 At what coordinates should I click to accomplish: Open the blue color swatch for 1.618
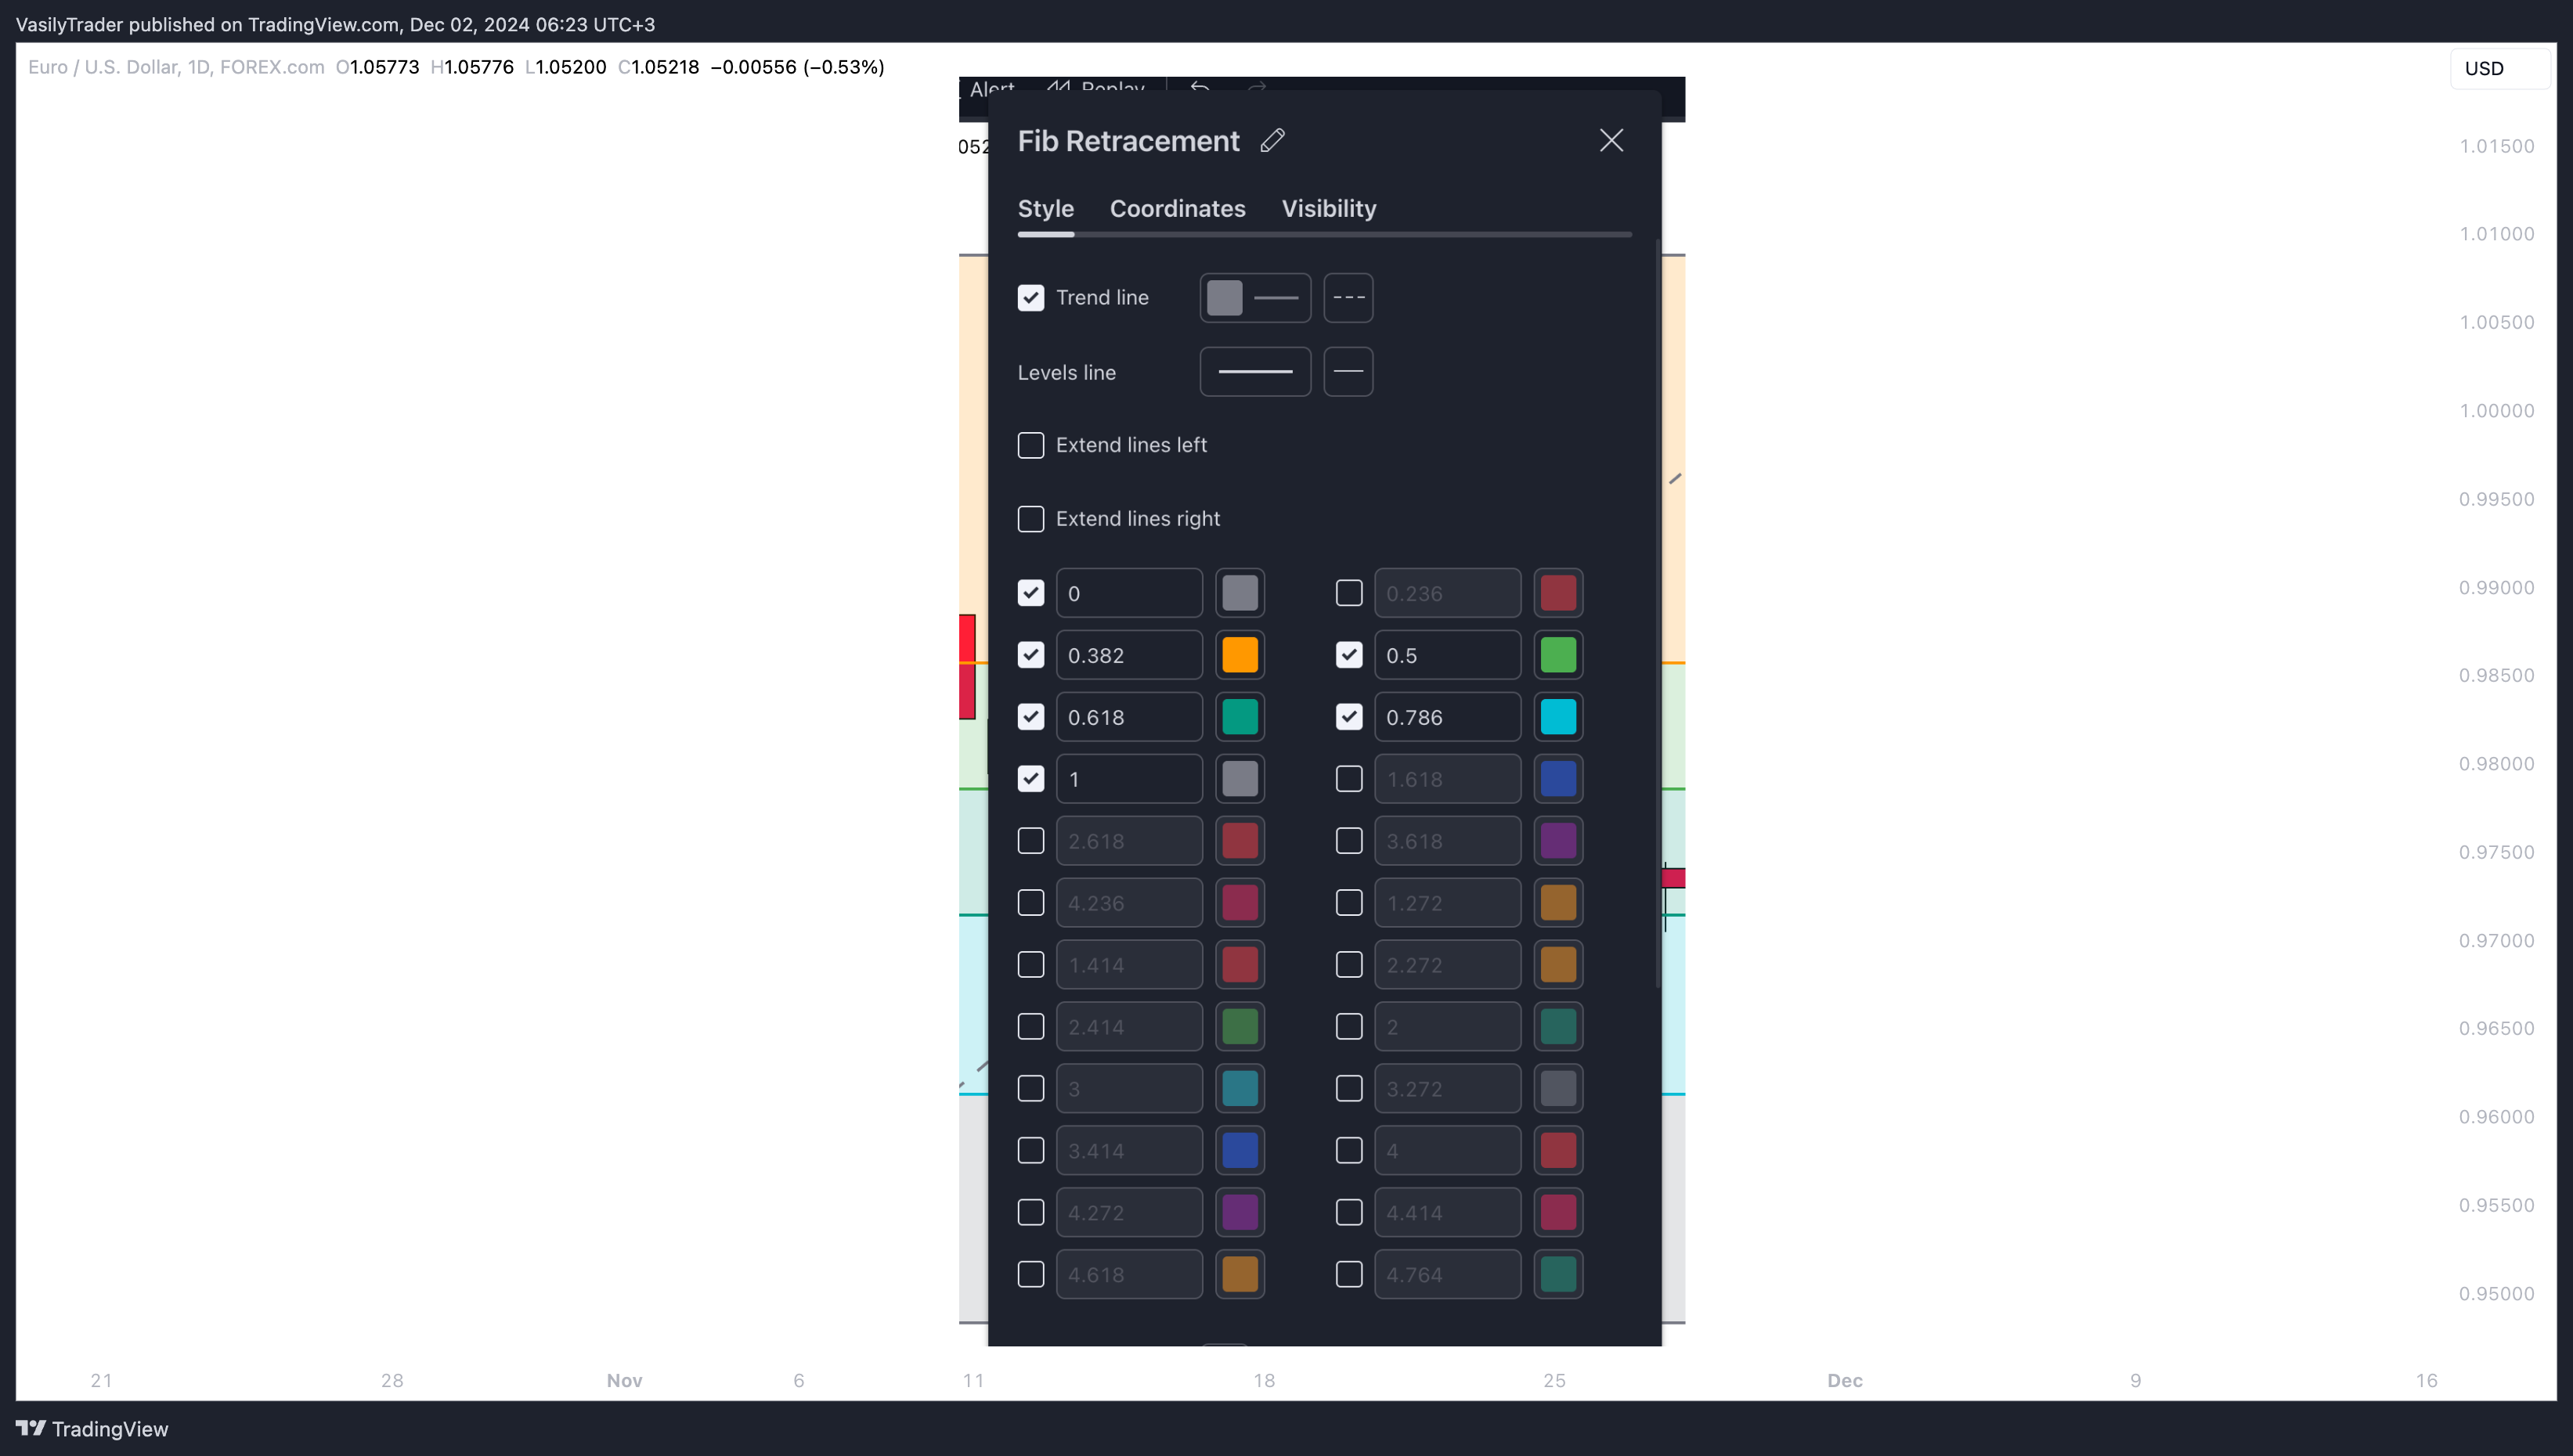1558,779
